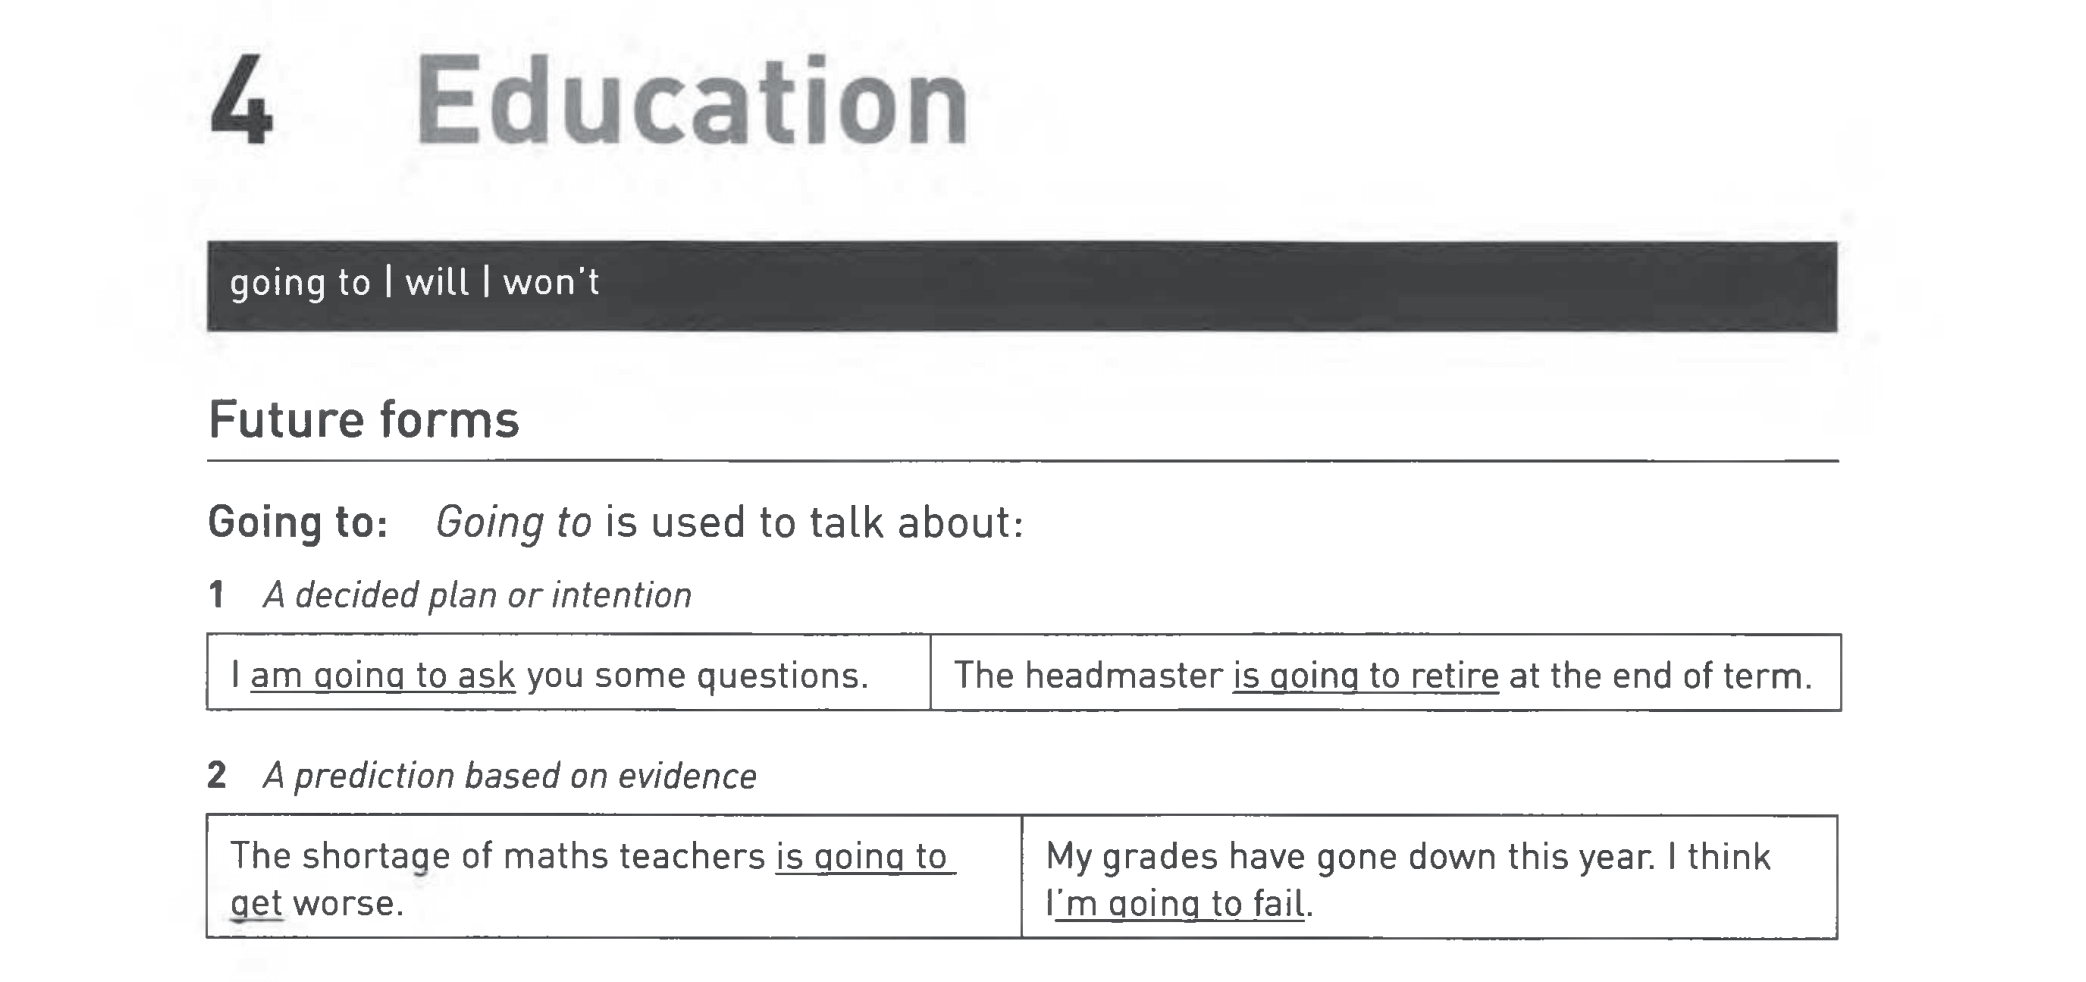
Task: Click the underlined 'is going to retire'
Action: coord(1366,676)
